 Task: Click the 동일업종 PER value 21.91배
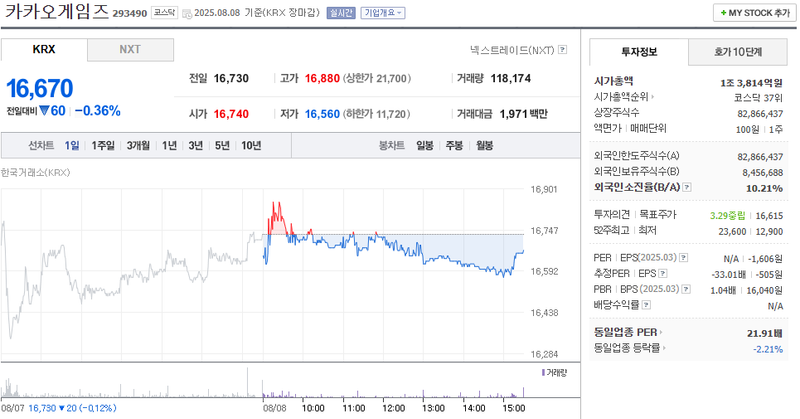click(765, 333)
